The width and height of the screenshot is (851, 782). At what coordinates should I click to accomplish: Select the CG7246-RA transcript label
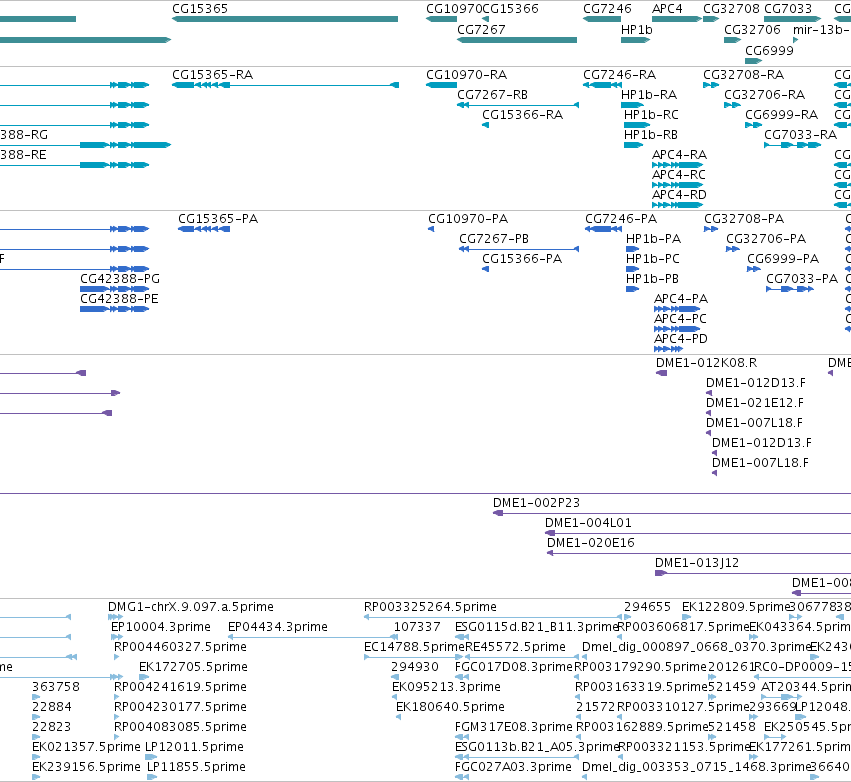pos(620,74)
